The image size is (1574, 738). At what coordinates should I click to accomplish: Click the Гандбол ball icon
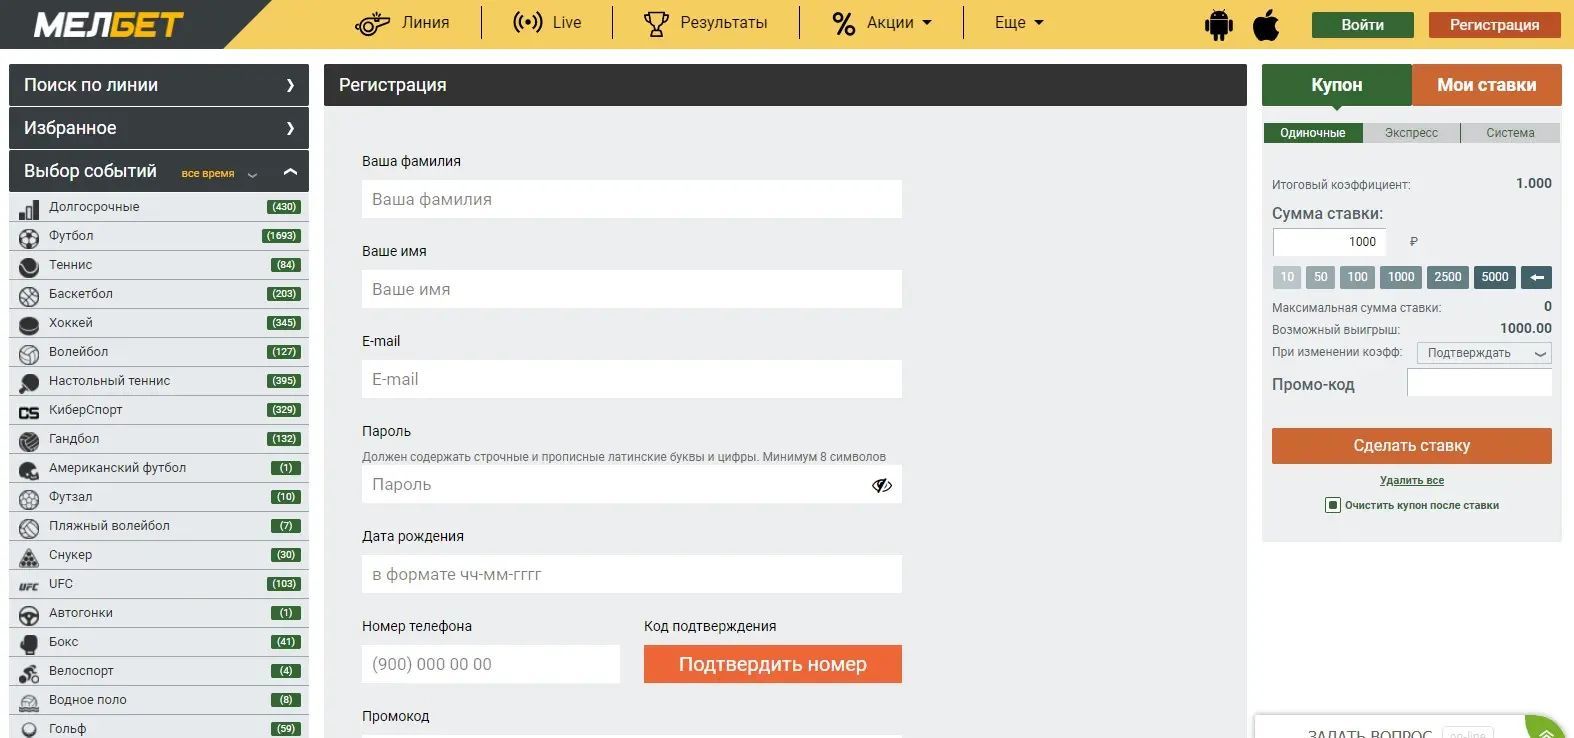pos(29,440)
